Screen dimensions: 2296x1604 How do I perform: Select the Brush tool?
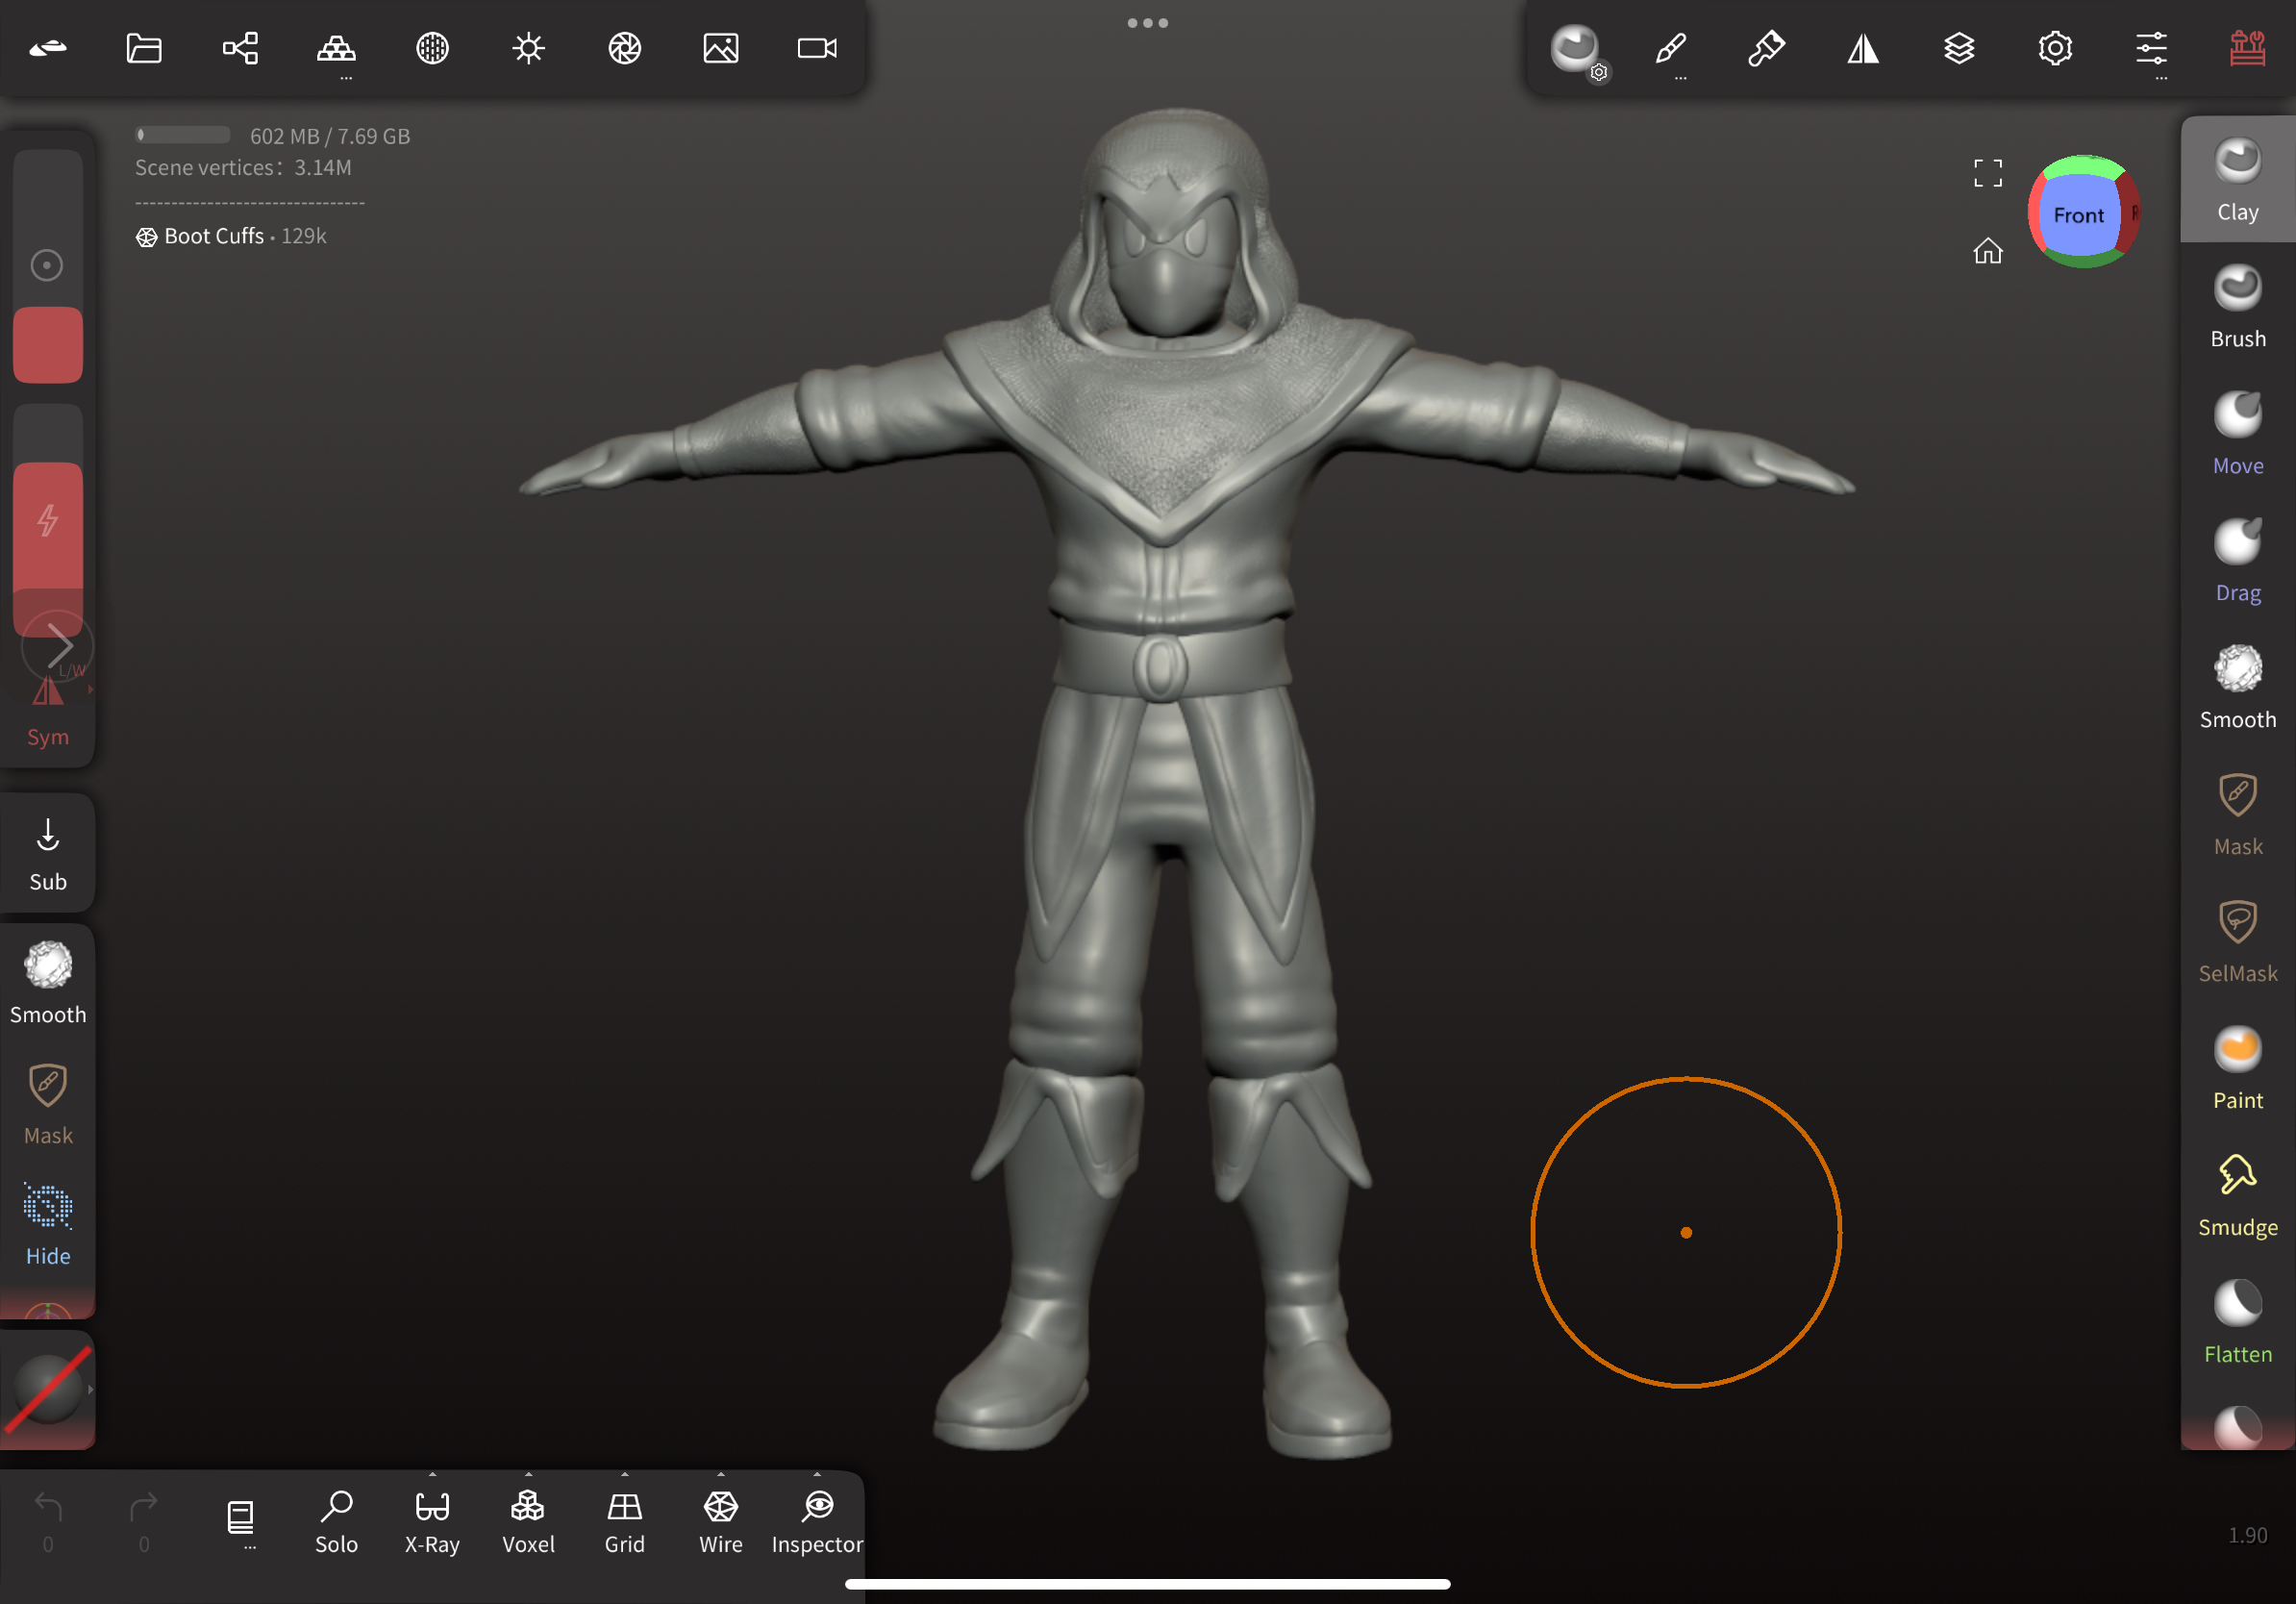2237,306
